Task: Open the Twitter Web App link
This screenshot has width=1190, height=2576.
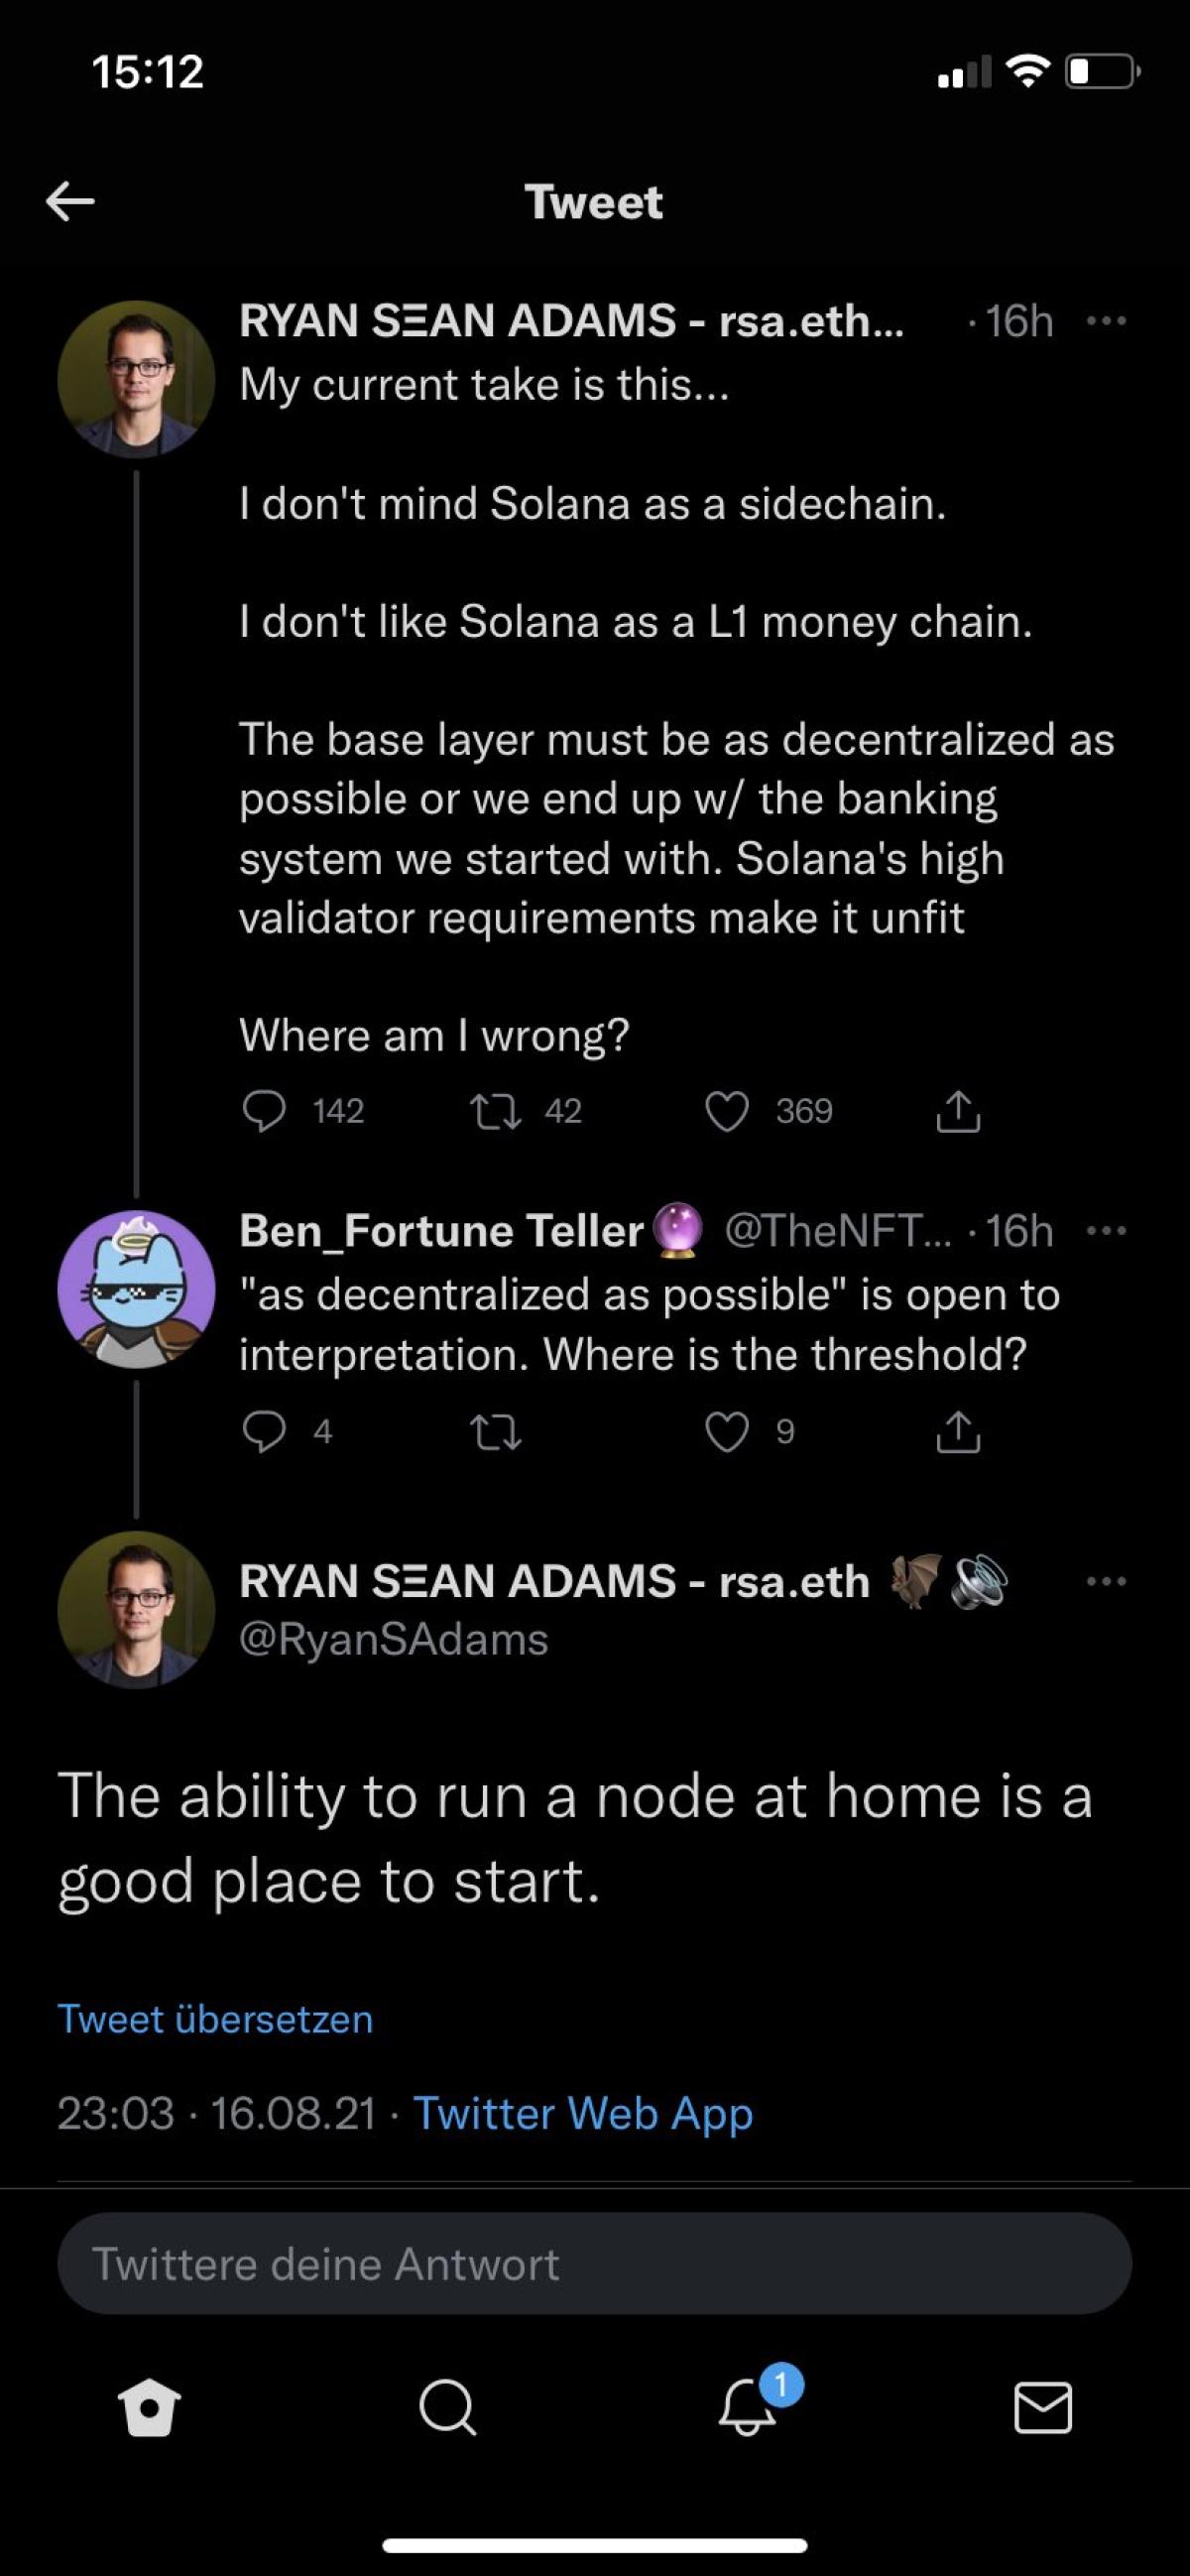Action: (583, 2113)
